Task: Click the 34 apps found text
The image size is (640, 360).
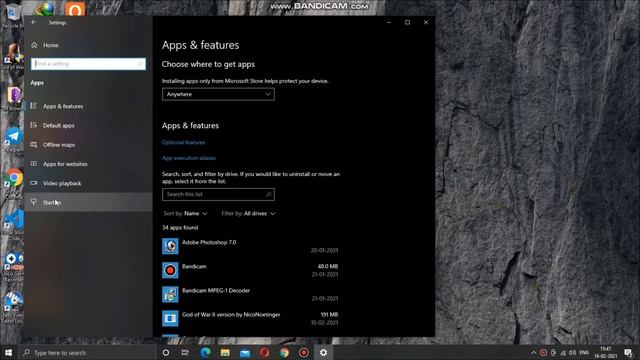Action: (180, 228)
